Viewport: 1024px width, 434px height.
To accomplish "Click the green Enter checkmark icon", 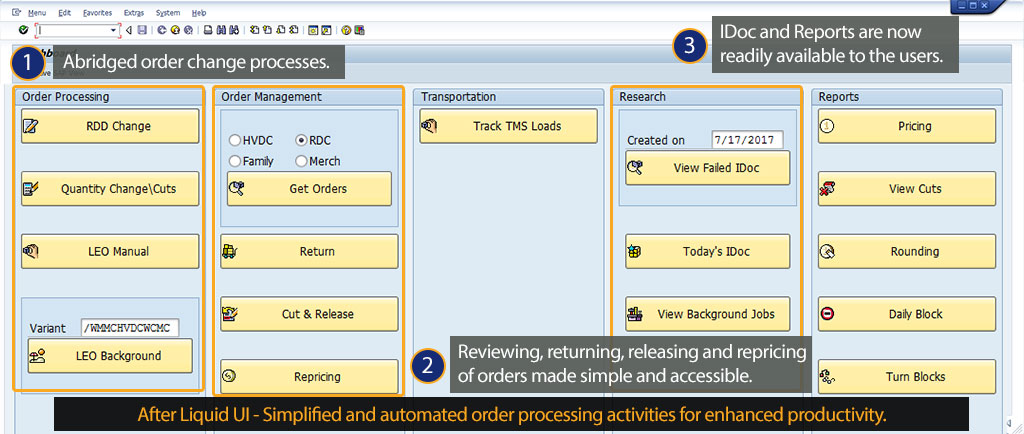I will [x=23, y=31].
